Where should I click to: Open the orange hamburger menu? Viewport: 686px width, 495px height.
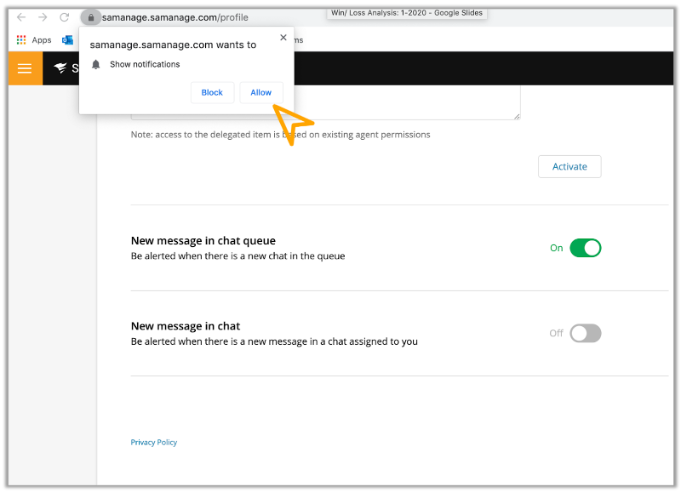click(x=25, y=69)
